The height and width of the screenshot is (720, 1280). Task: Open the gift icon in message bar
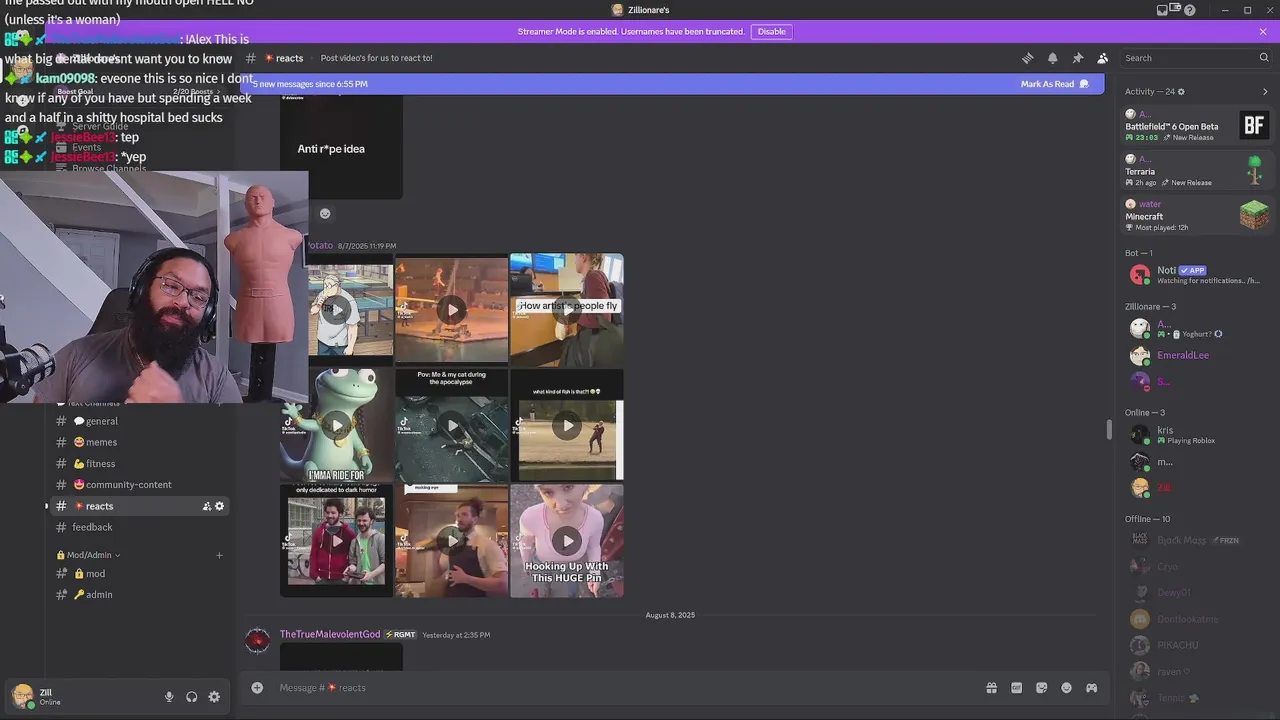pyautogui.click(x=991, y=687)
